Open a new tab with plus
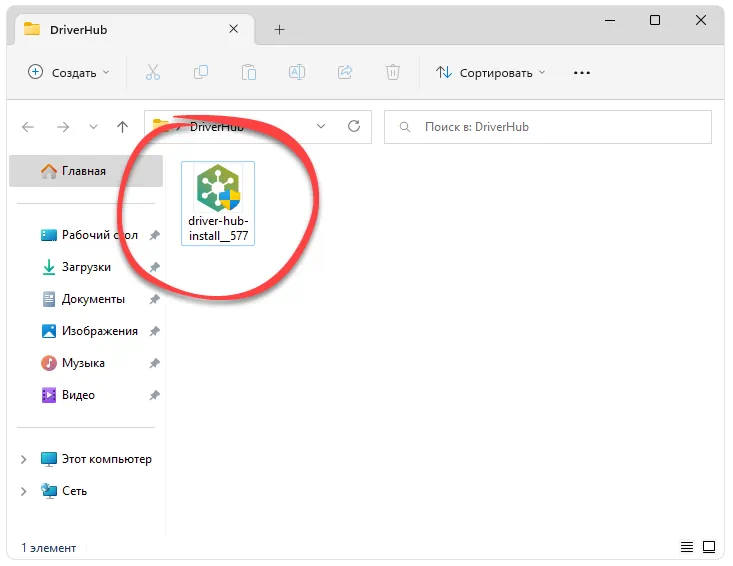The width and height of the screenshot is (733, 566). (279, 30)
